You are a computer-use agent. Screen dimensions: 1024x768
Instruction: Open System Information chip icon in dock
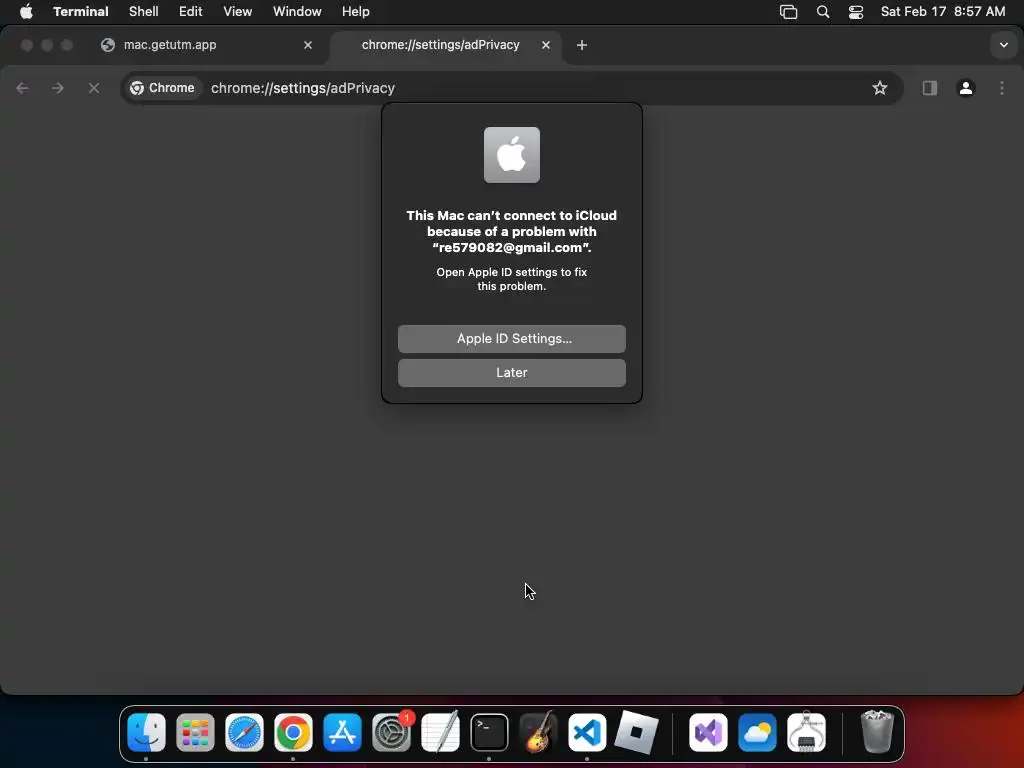pyautogui.click(x=807, y=732)
